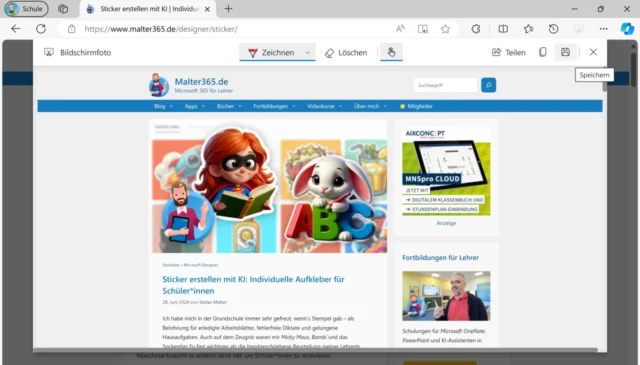Open Settings and more menu
This screenshot has height=365, width=640.
(604, 29)
